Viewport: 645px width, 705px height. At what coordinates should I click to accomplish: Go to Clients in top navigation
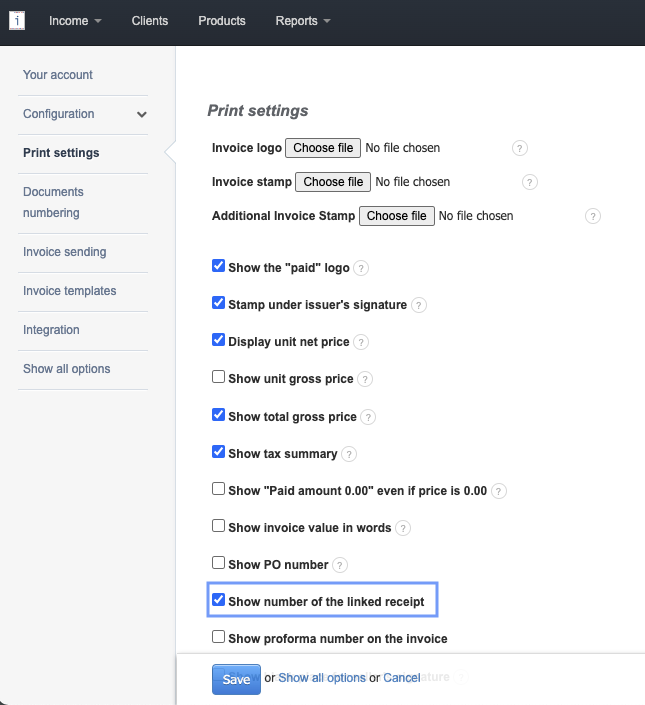(150, 21)
